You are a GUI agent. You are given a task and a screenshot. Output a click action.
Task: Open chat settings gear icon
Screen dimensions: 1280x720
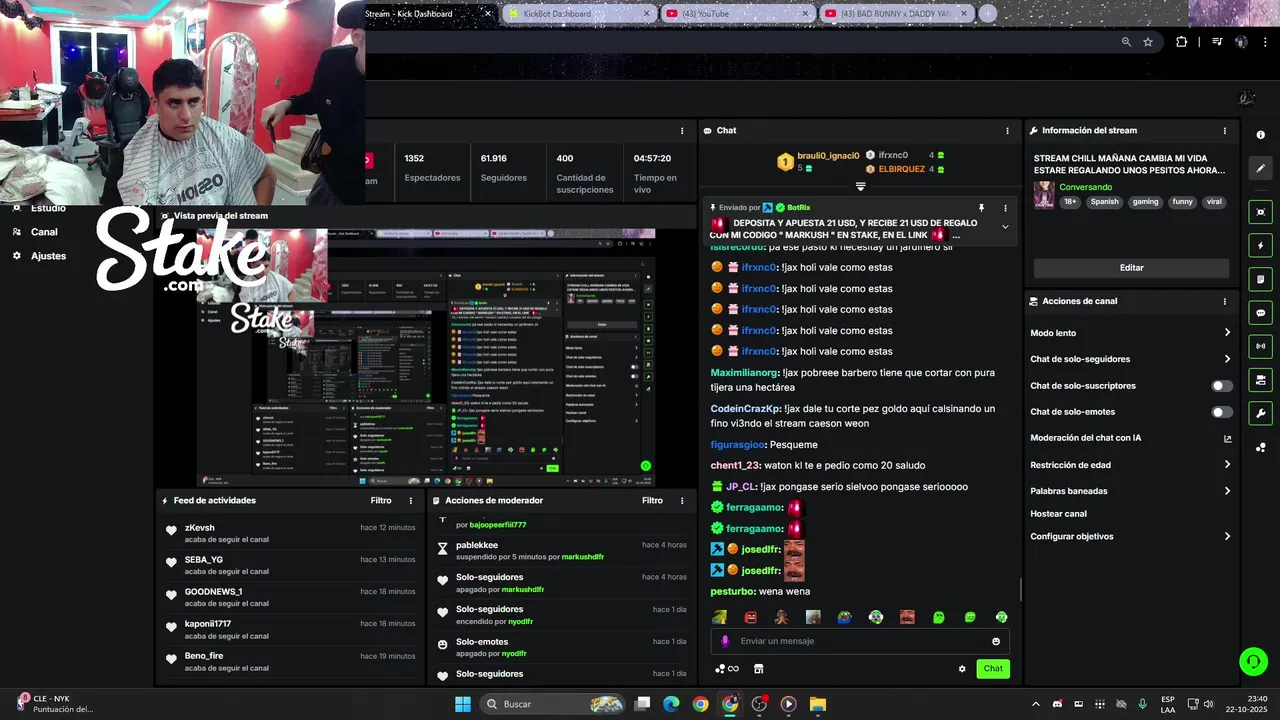pyautogui.click(x=962, y=669)
